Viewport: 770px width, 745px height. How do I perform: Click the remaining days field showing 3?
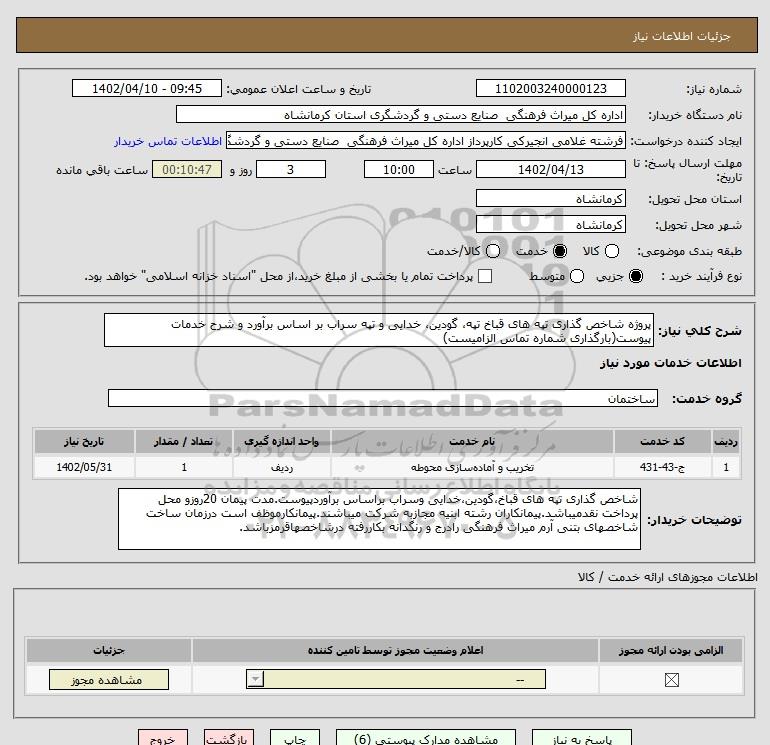pos(291,169)
